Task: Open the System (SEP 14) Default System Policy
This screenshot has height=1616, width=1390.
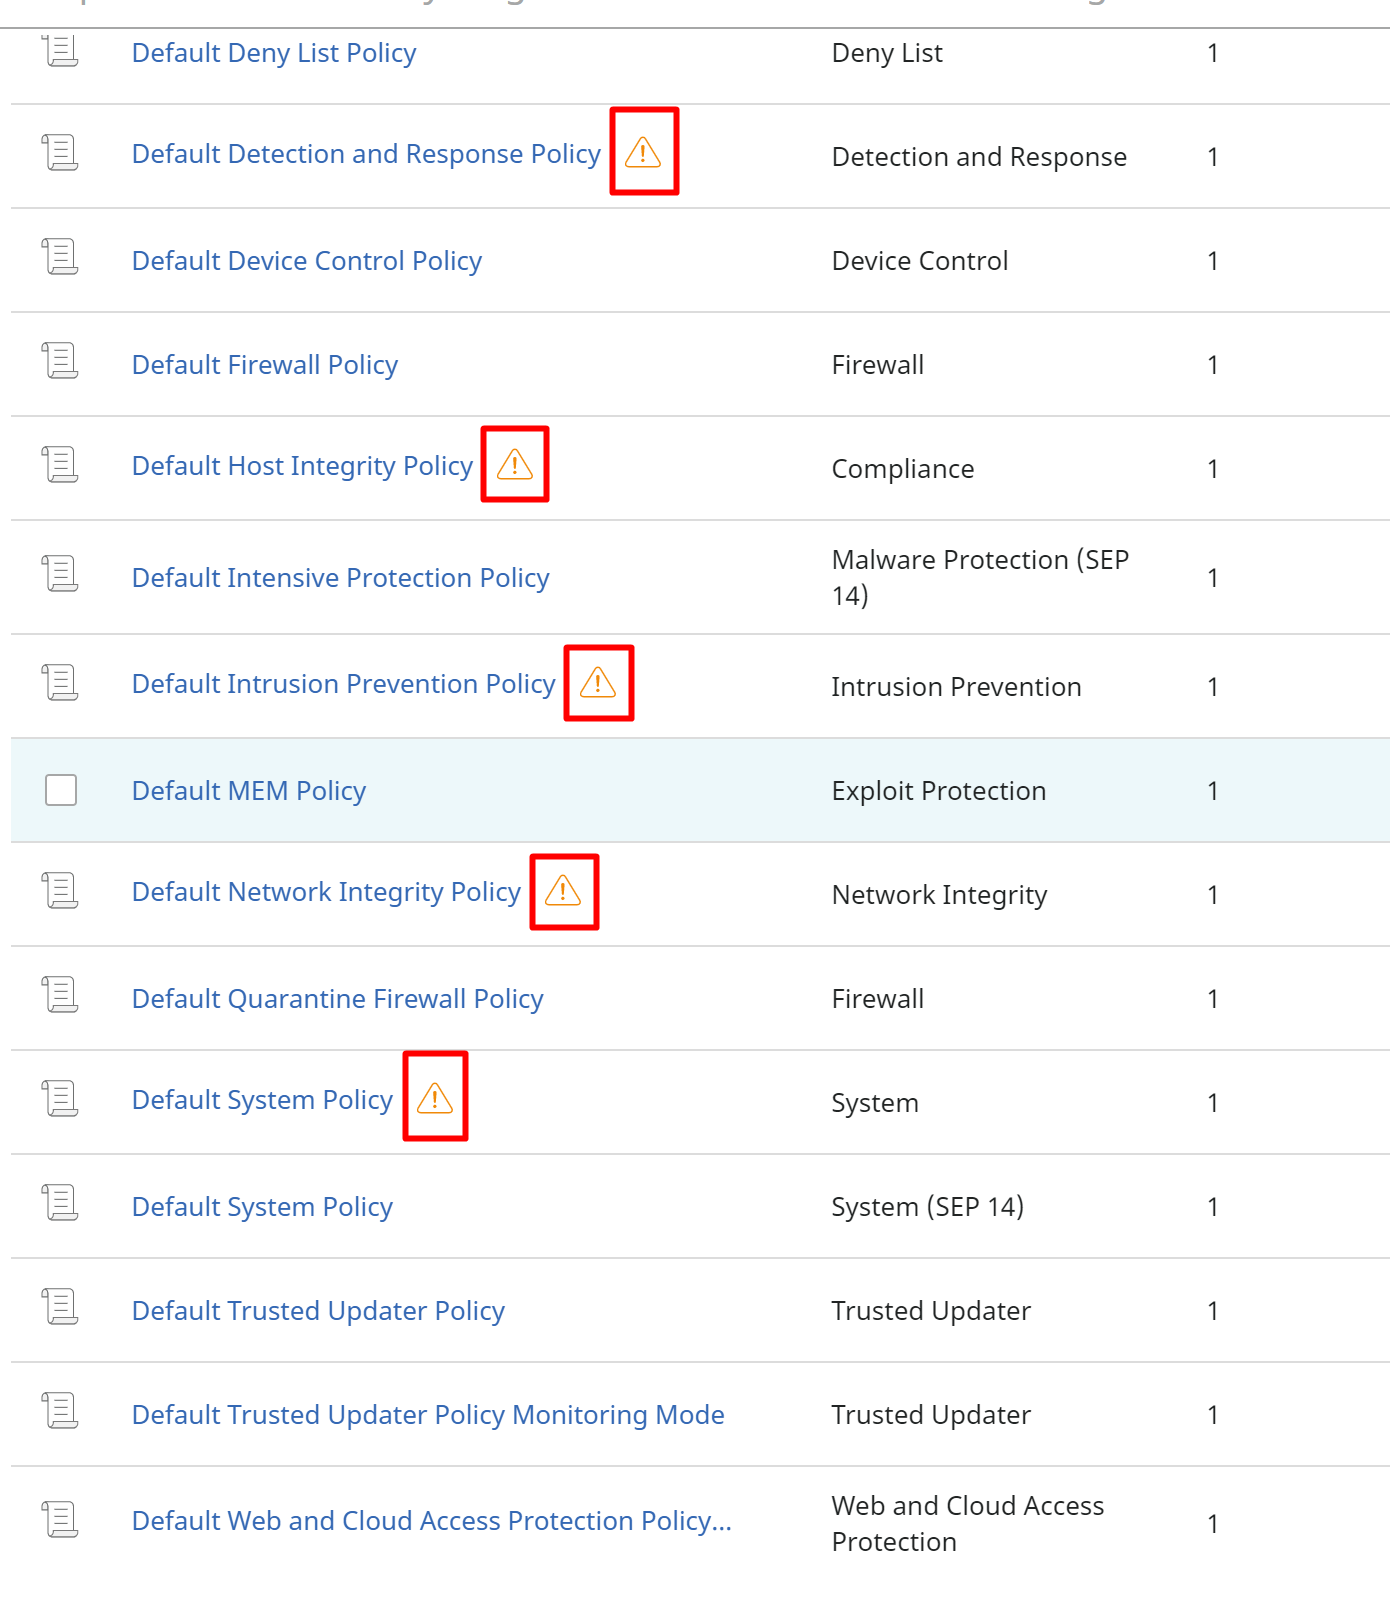Action: click(262, 1207)
